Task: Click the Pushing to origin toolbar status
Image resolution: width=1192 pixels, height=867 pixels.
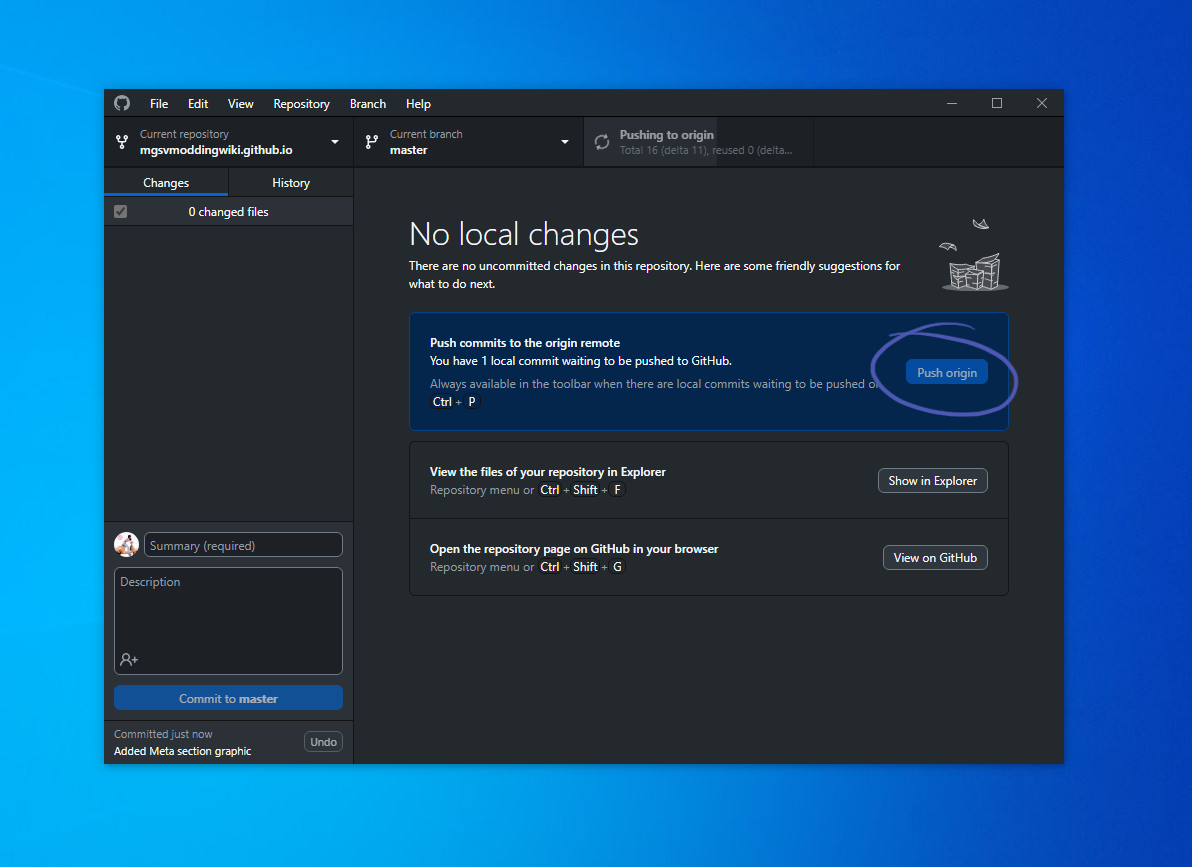Action: point(699,141)
